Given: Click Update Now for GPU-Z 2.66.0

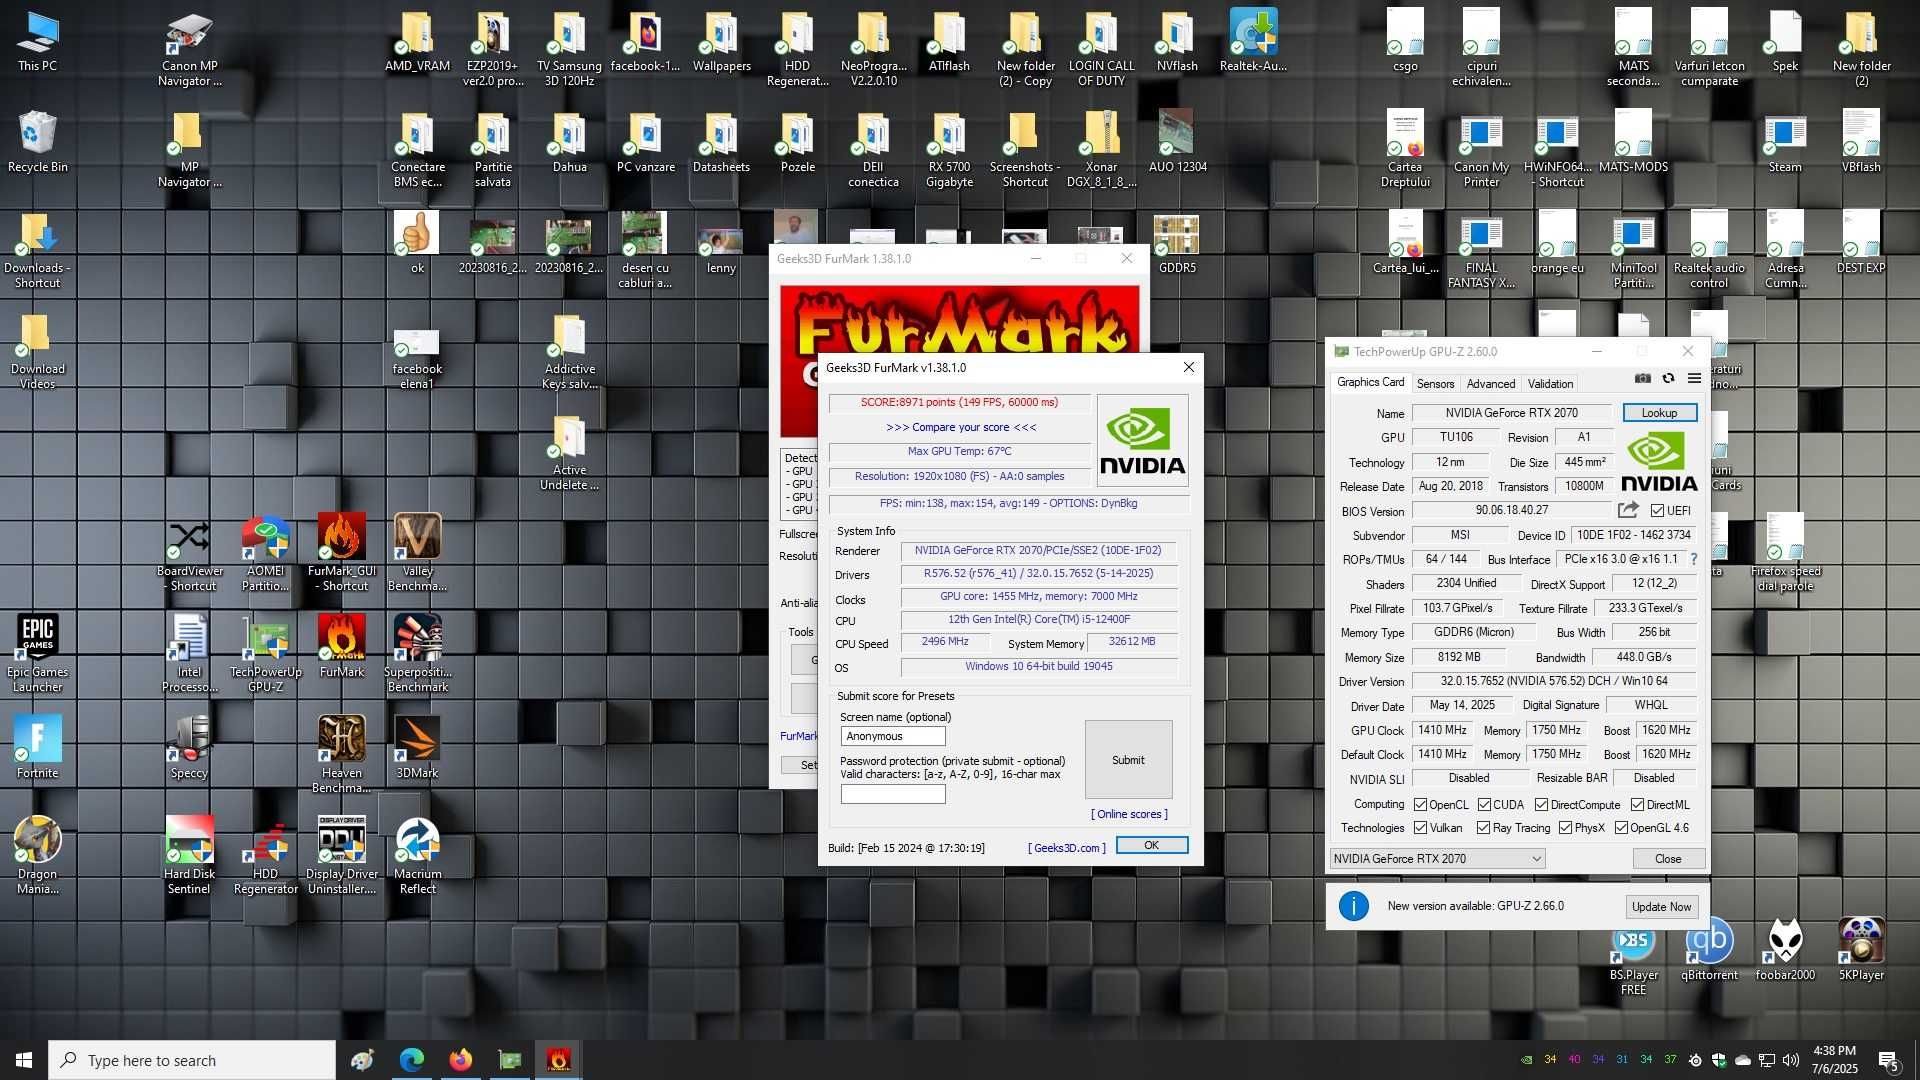Looking at the screenshot, I should 1661,907.
